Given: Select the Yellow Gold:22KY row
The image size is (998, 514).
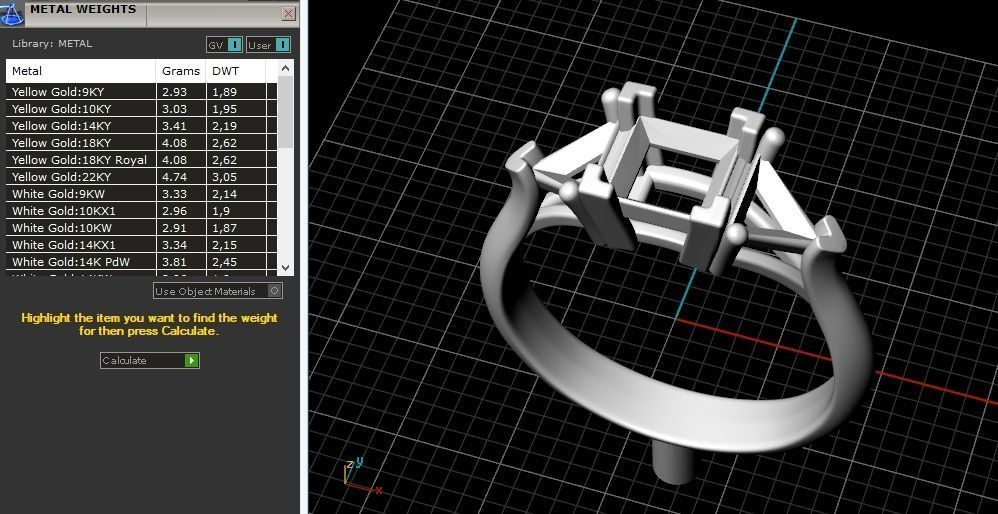Looking at the screenshot, I should click(142, 177).
